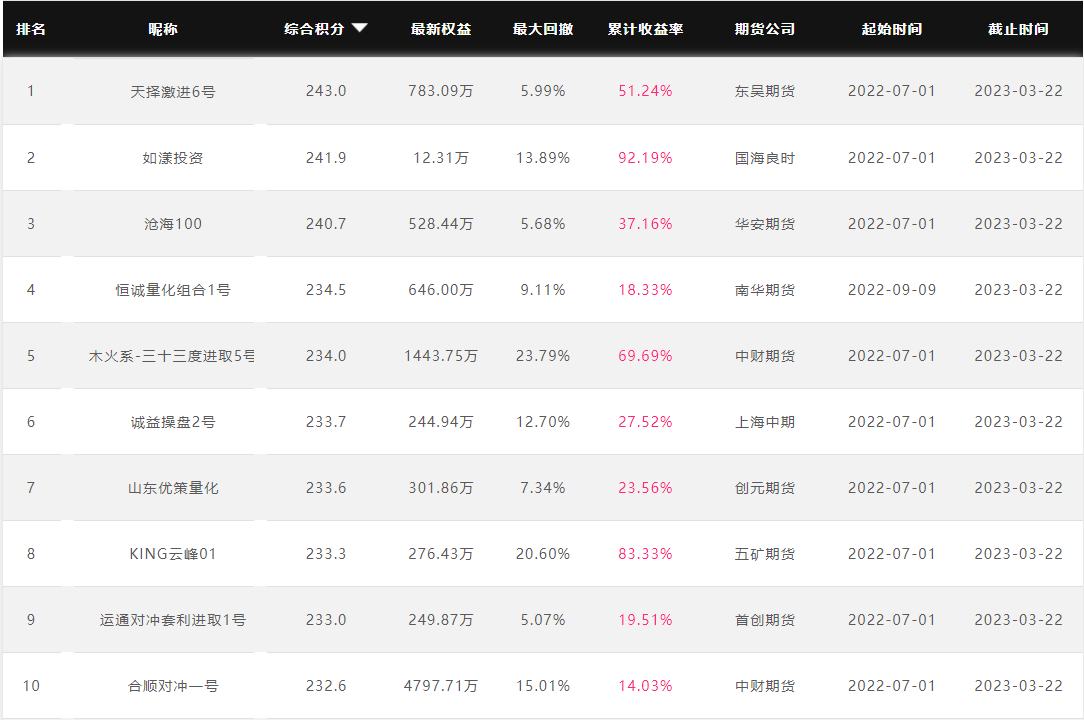Screen dimensions: 1084x720
Task: Click the 12.31万 equity cell
Action: [x=441, y=158]
